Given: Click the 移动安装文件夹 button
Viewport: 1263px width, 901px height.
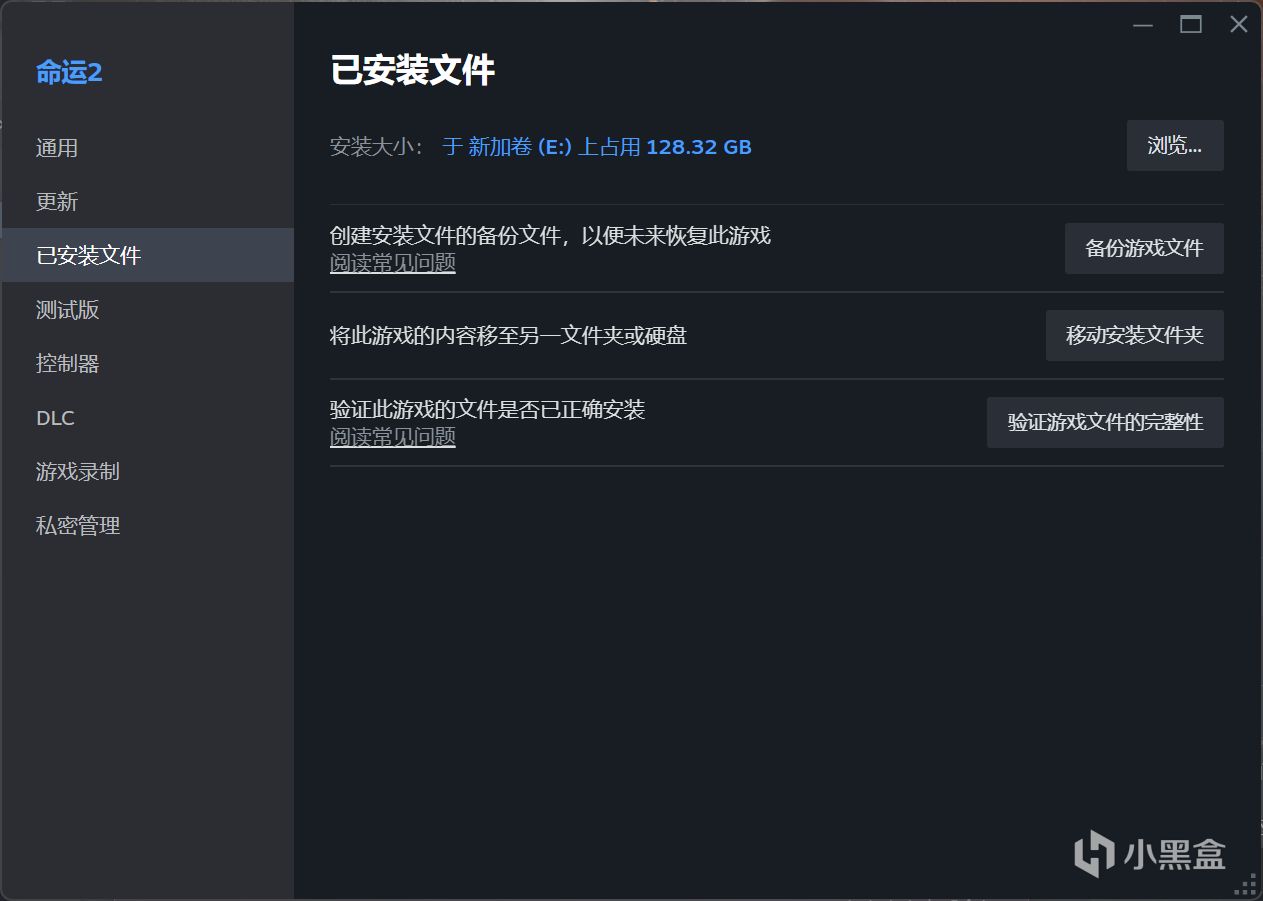Looking at the screenshot, I should [1134, 336].
